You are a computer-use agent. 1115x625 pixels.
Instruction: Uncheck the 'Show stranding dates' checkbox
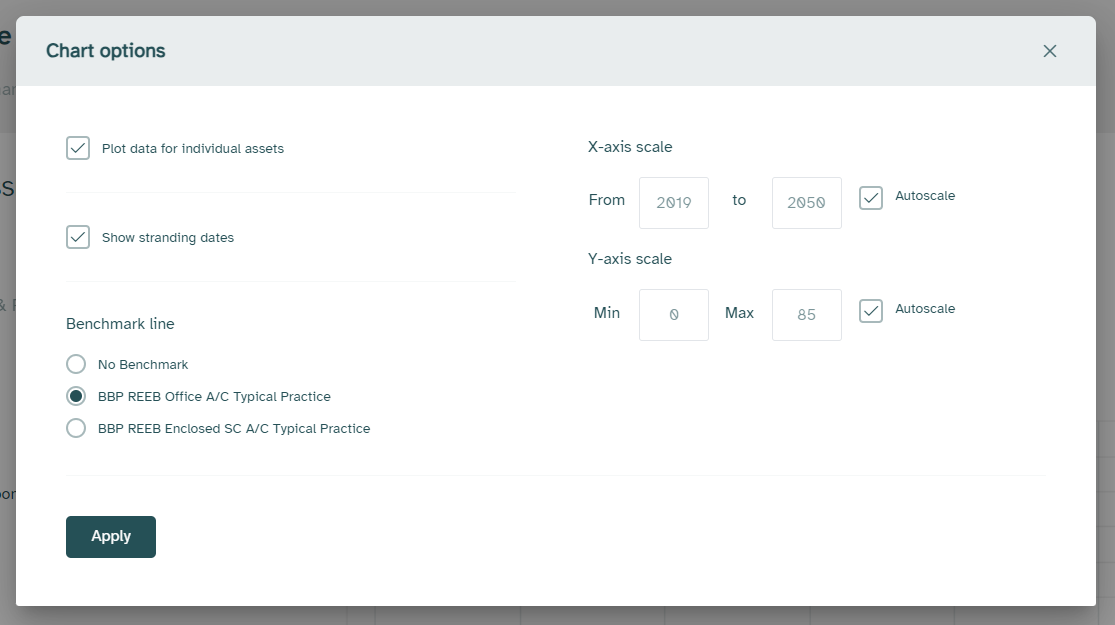point(78,238)
